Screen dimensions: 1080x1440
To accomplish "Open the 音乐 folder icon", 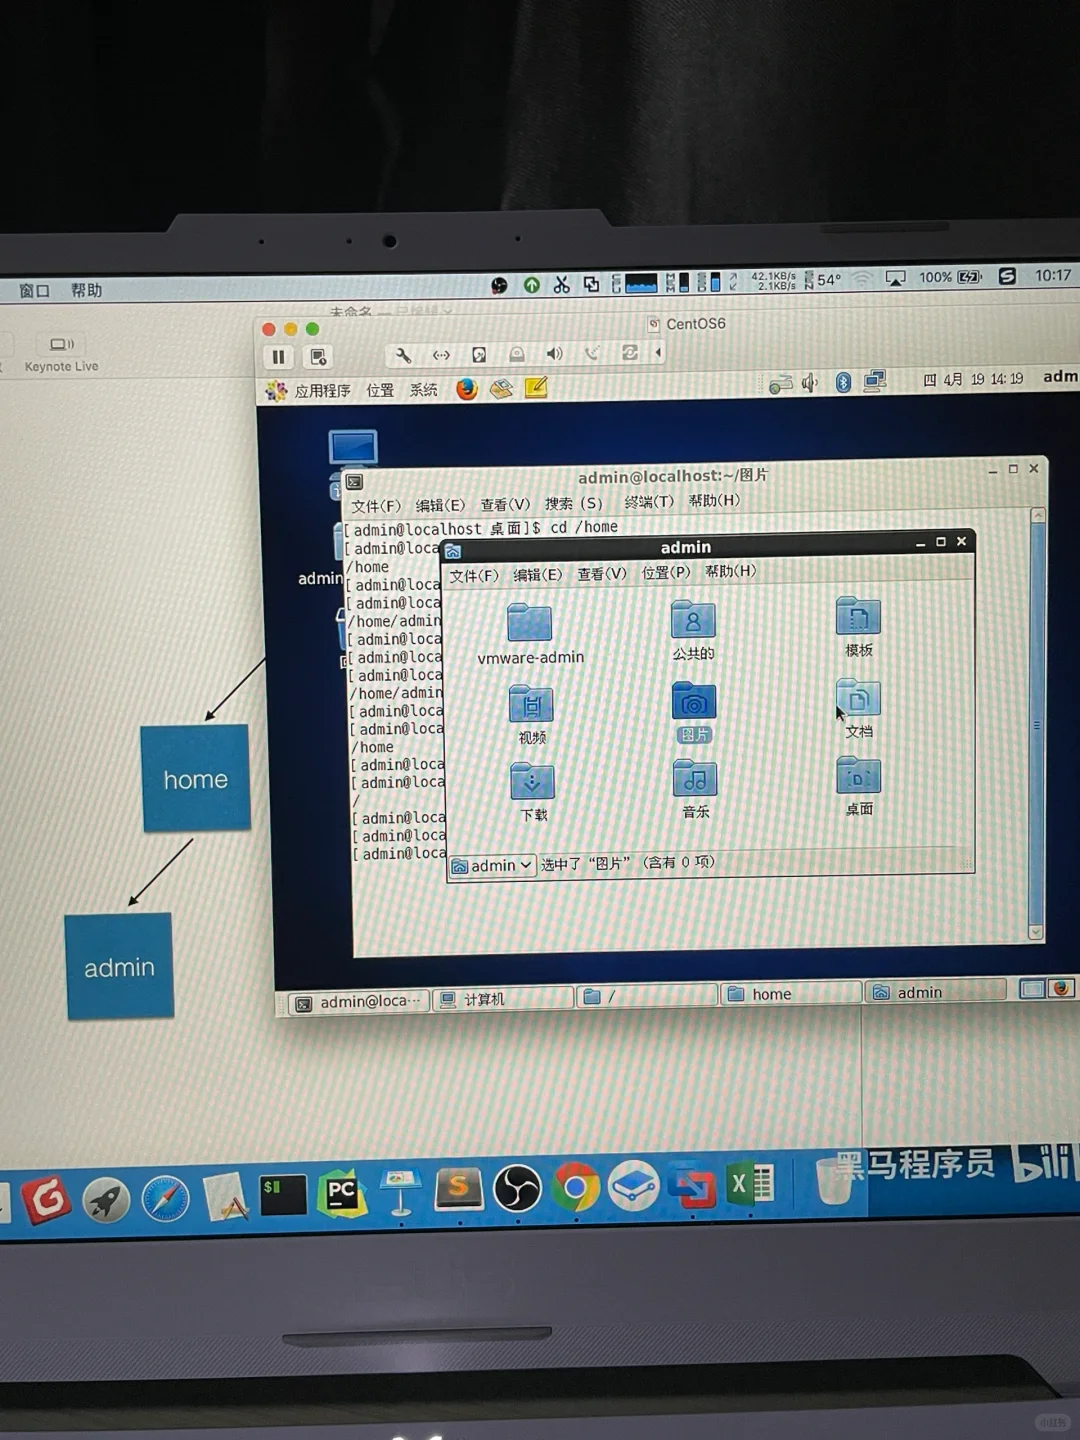I will (x=694, y=780).
